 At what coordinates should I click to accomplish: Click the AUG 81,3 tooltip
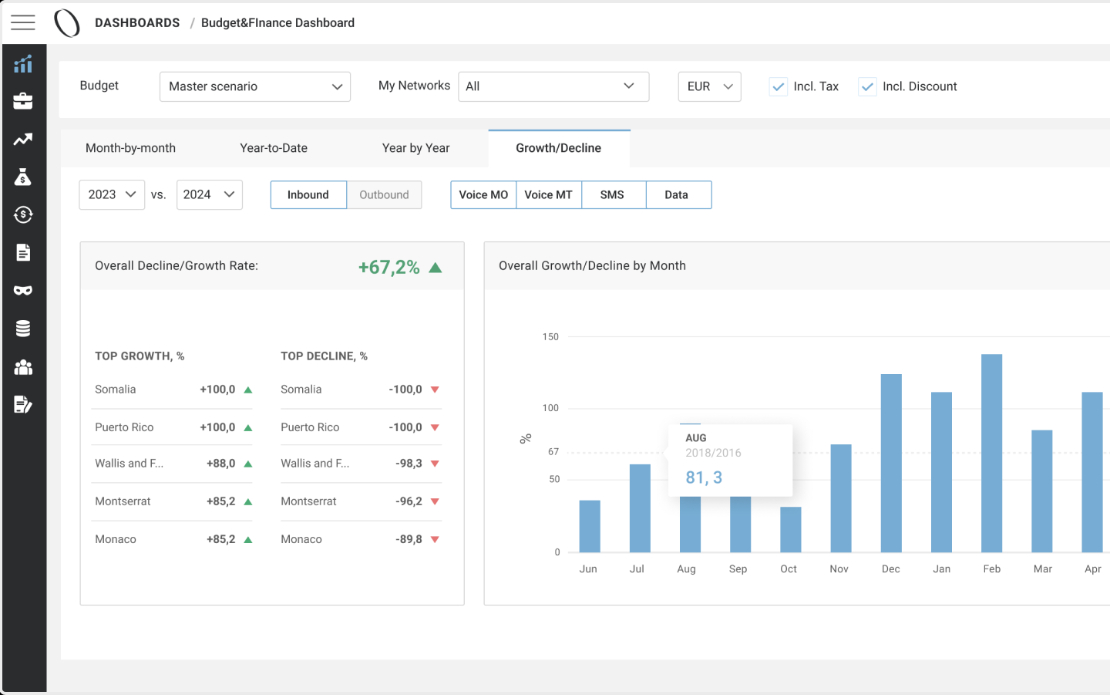(x=730, y=460)
